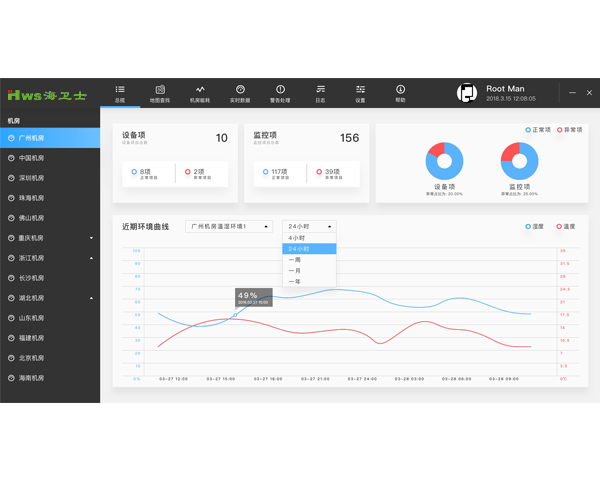Click the icon beside 深圳机房
Screen dimensions: 600x500
(11, 178)
